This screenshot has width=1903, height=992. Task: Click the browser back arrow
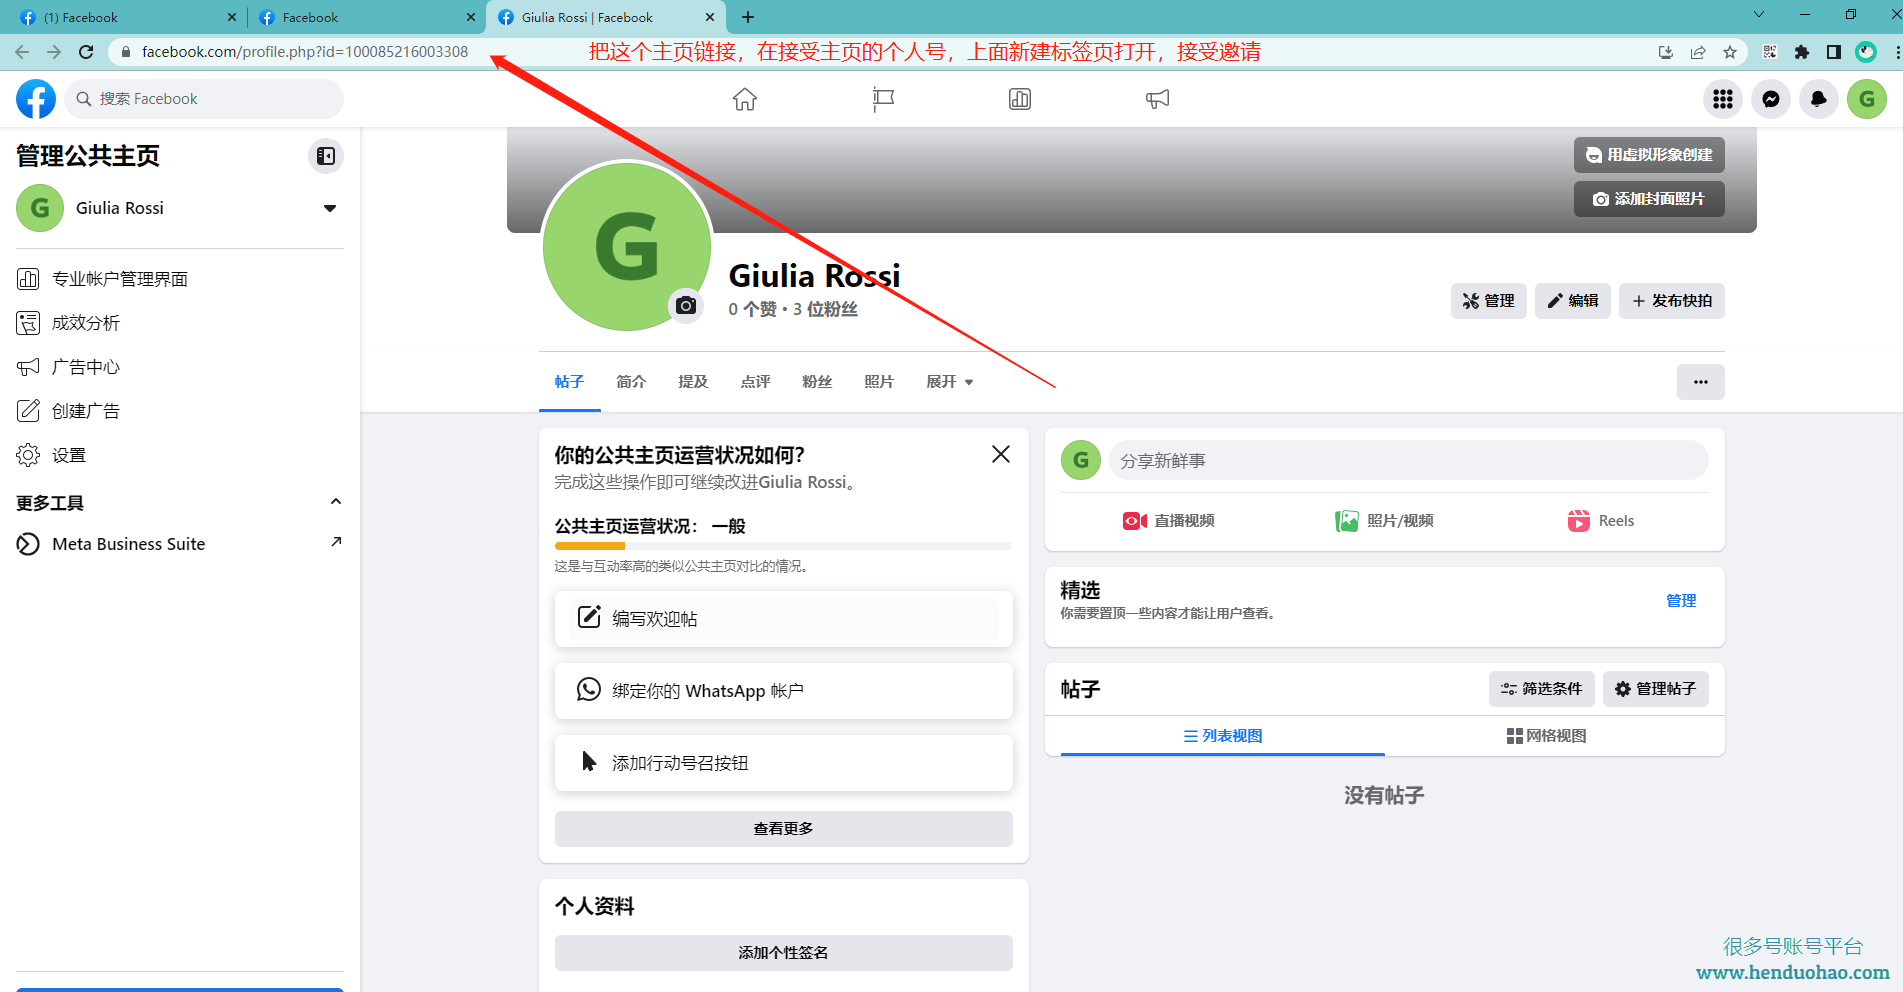(x=22, y=52)
